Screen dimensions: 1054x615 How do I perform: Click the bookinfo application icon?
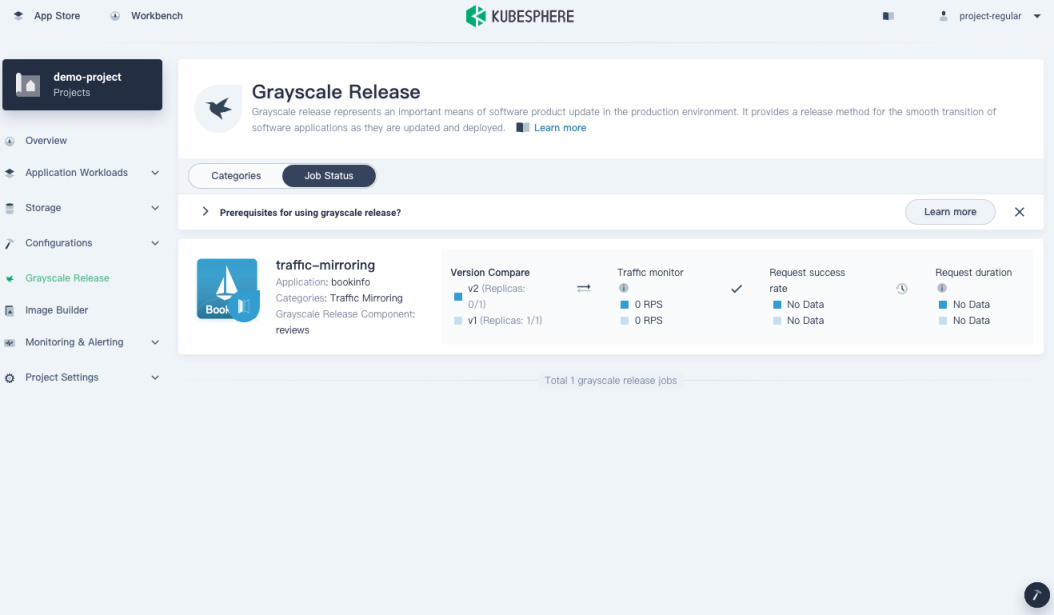(227, 289)
